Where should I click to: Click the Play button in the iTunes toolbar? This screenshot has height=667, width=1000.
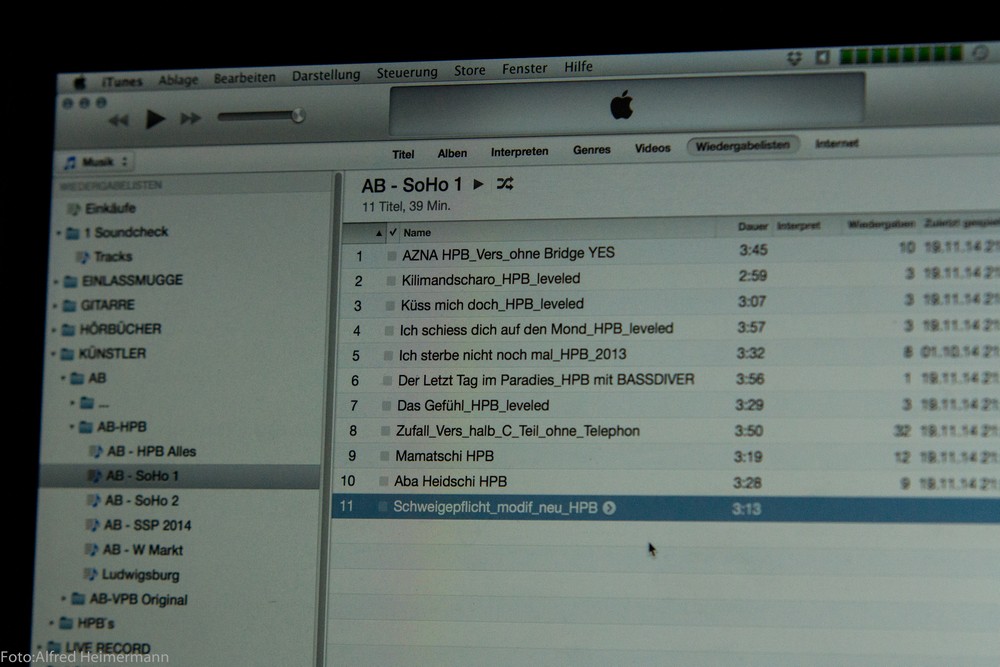[x=155, y=119]
